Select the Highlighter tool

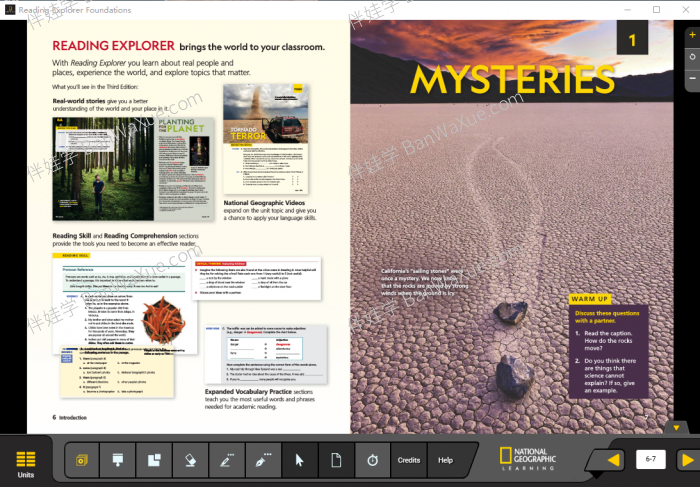(227, 460)
